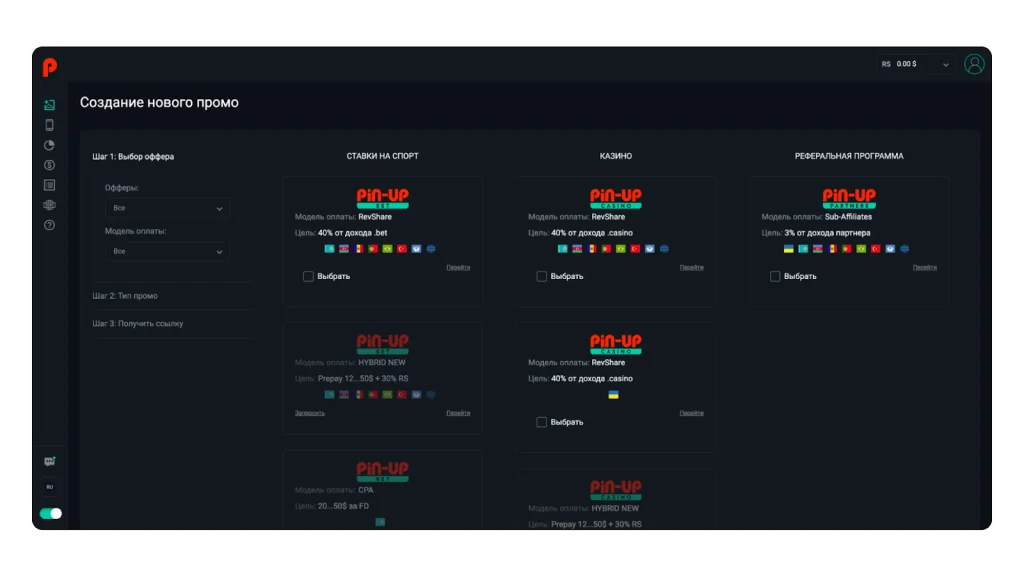The height and width of the screenshot is (576, 1024).
Task: Click the Turkey flag in the .bet RevShare card
Action: pos(402,249)
